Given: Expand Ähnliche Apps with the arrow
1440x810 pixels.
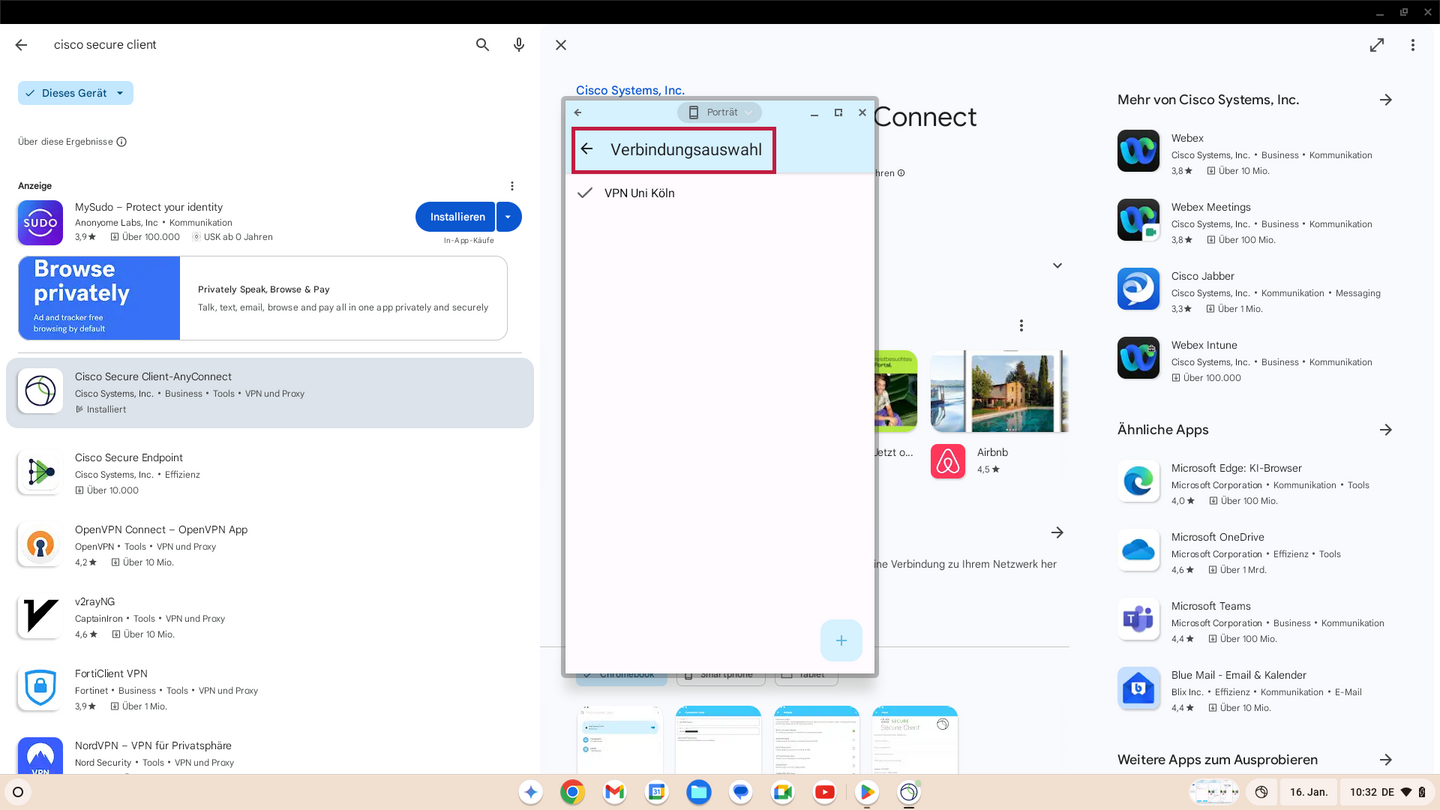Looking at the screenshot, I should pos(1386,430).
